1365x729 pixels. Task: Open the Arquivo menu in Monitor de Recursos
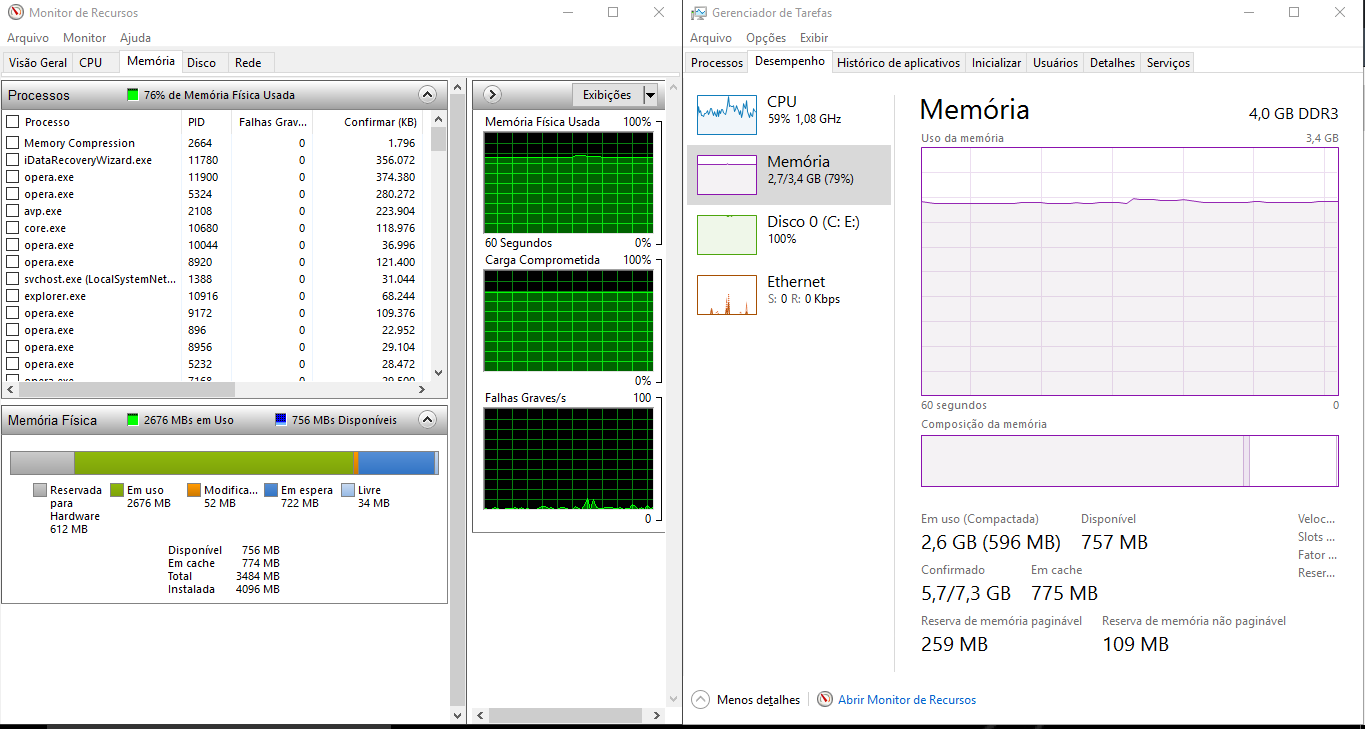[28, 38]
